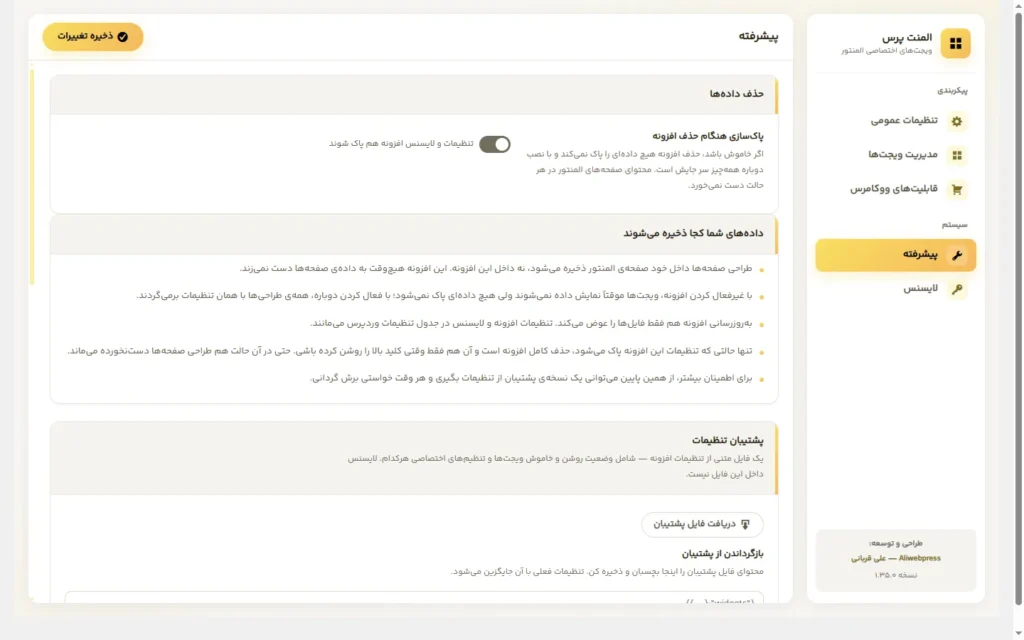Viewport: 1024px width, 640px height.
Task: Click the gear icon beside تنظیمات عمومی
Action: 957,121
